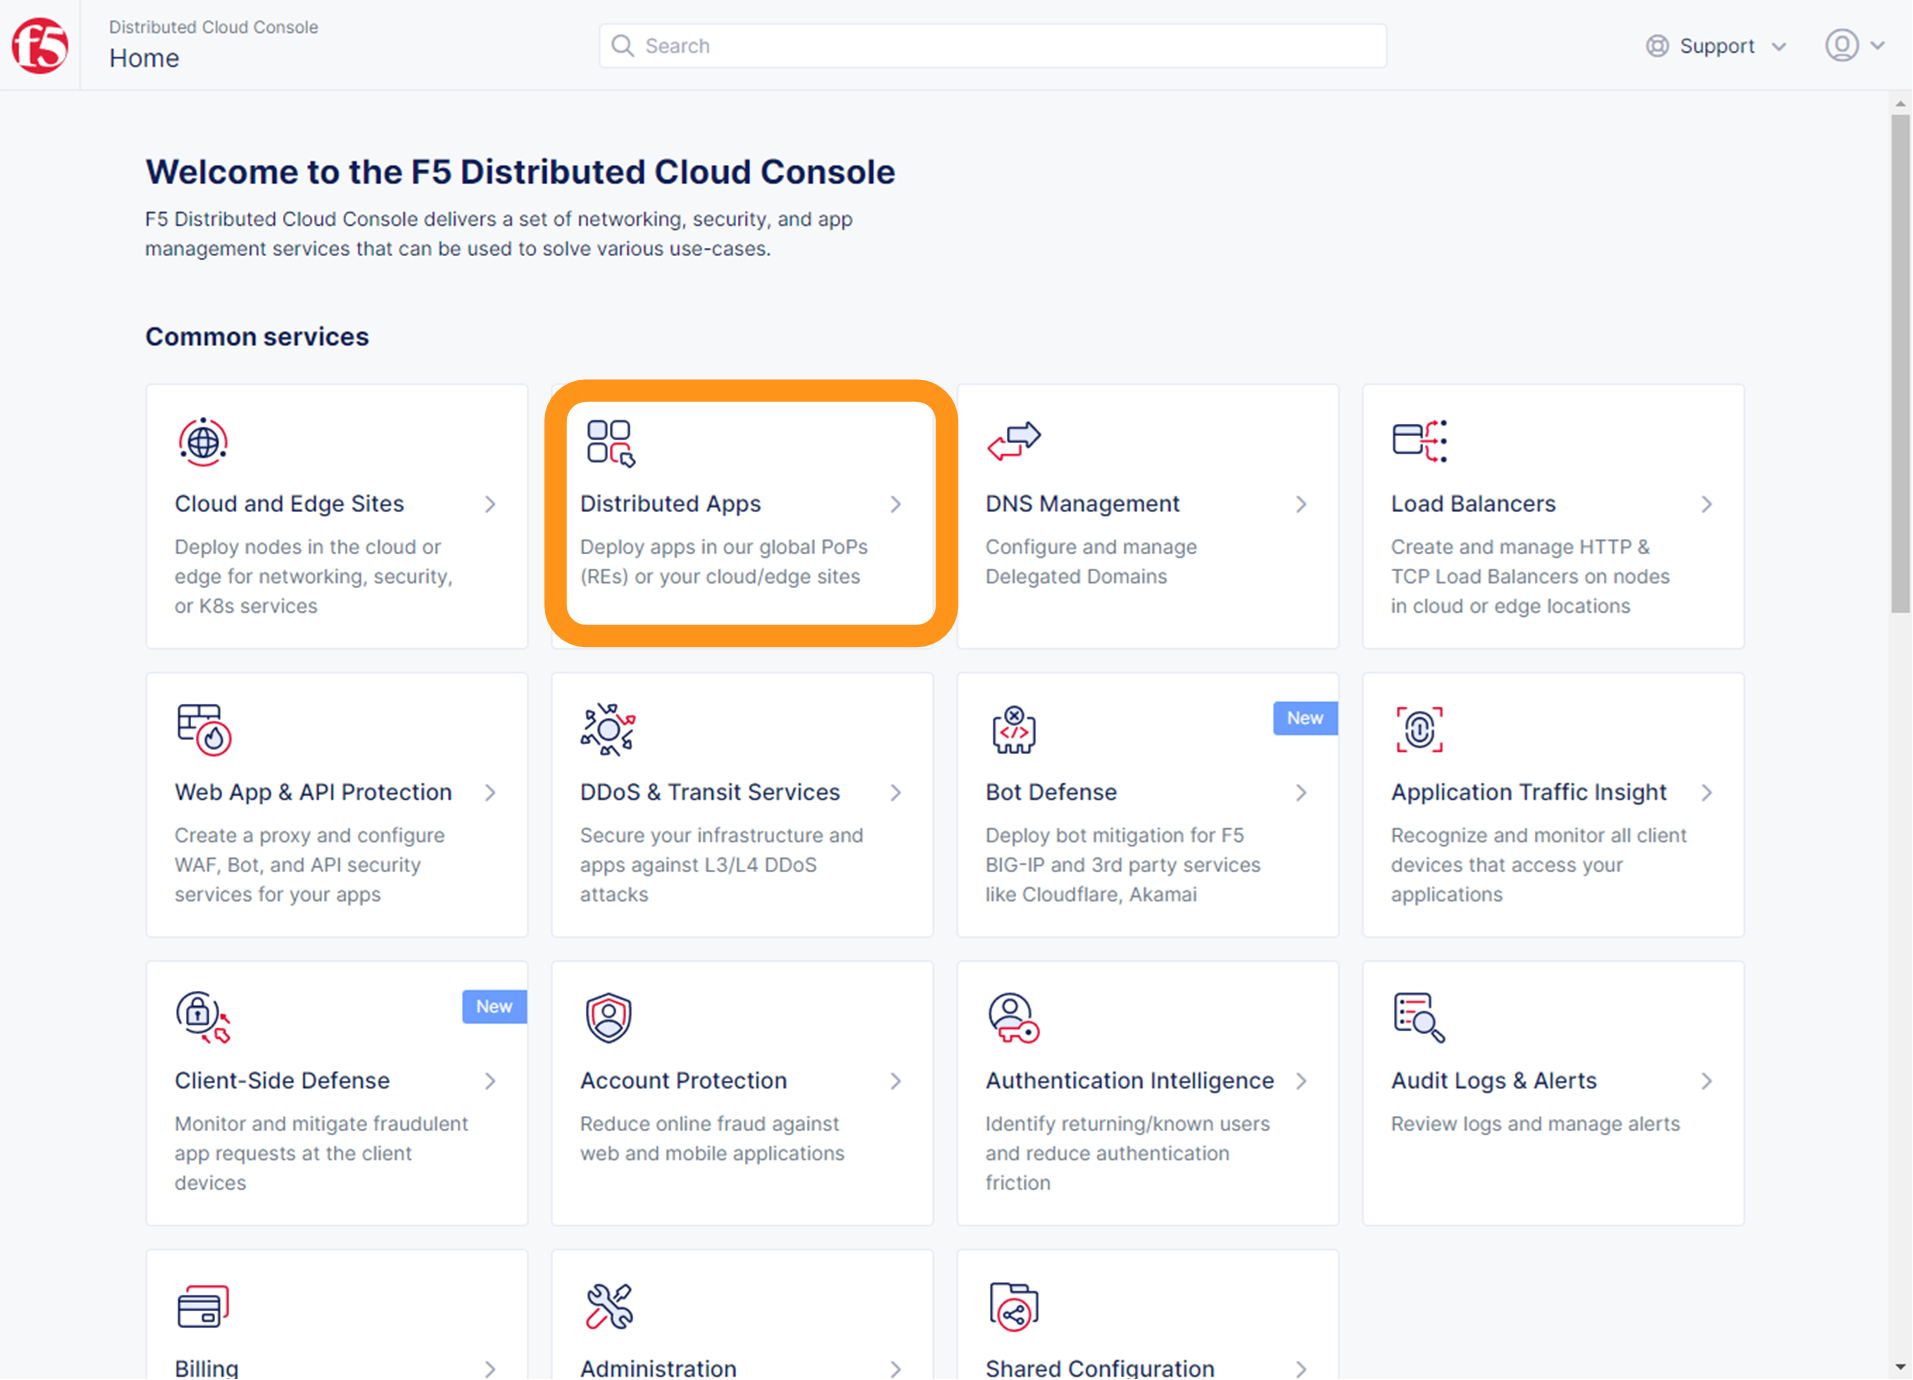1913x1380 pixels.
Task: Click the Account Protection shield icon
Action: pos(608,1018)
